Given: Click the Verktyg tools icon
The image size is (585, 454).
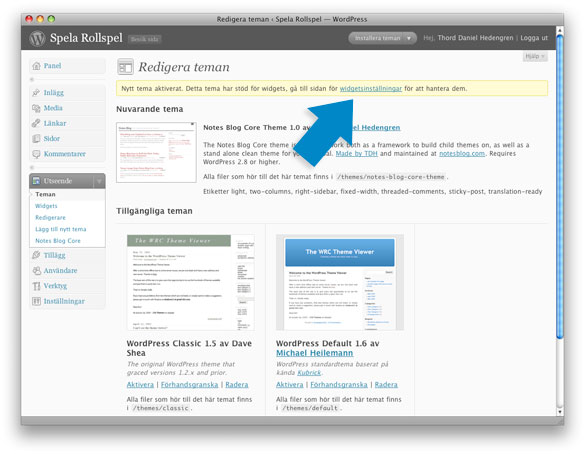Looking at the screenshot, I should coord(36,286).
